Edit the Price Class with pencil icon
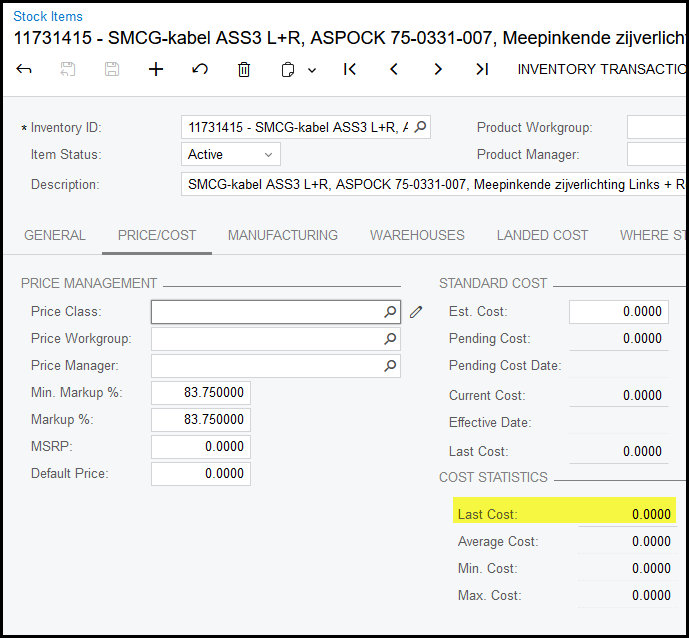Image resolution: width=689 pixels, height=638 pixels. 416,312
